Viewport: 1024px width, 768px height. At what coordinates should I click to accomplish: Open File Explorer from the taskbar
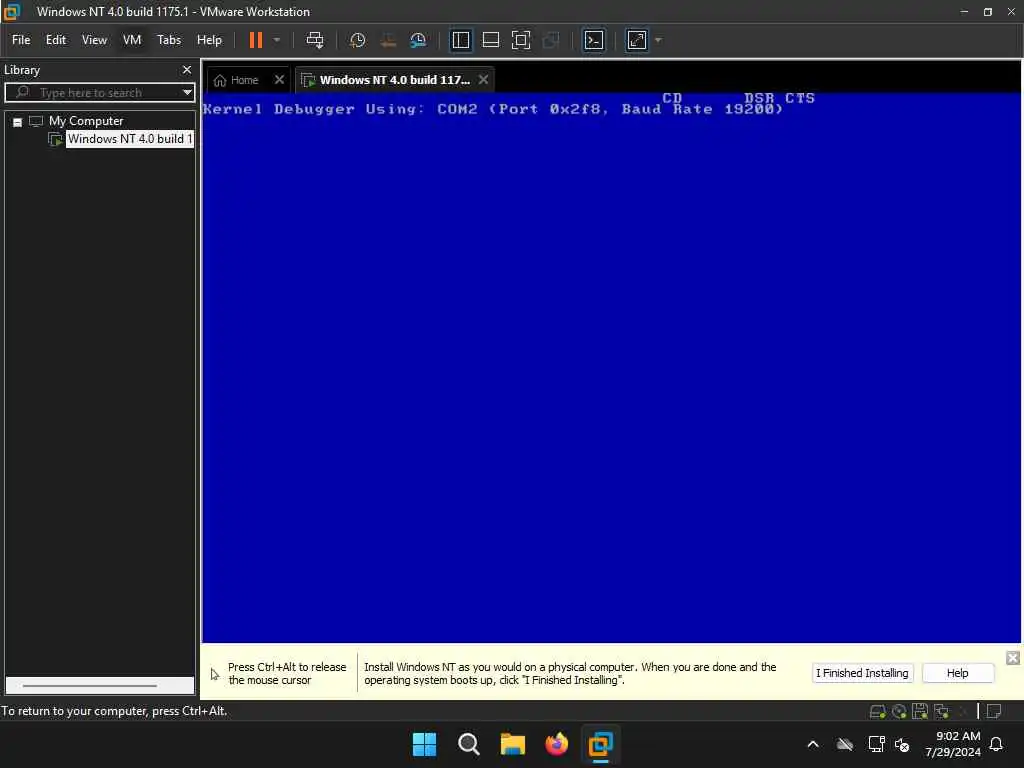pos(513,744)
